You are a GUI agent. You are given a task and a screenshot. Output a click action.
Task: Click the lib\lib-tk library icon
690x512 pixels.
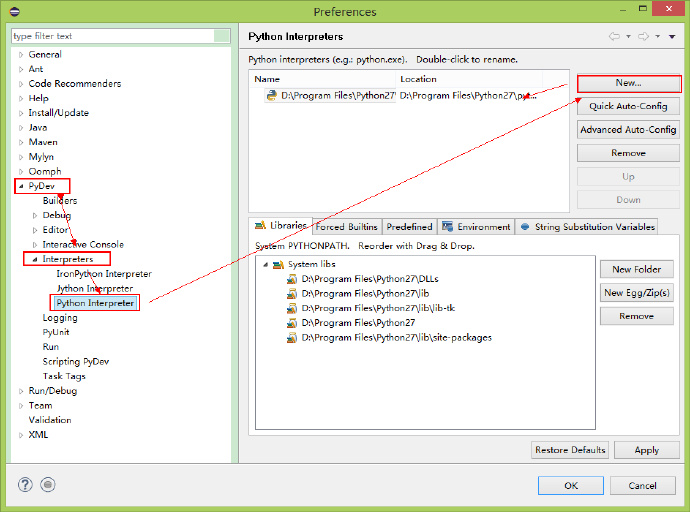(x=292, y=308)
